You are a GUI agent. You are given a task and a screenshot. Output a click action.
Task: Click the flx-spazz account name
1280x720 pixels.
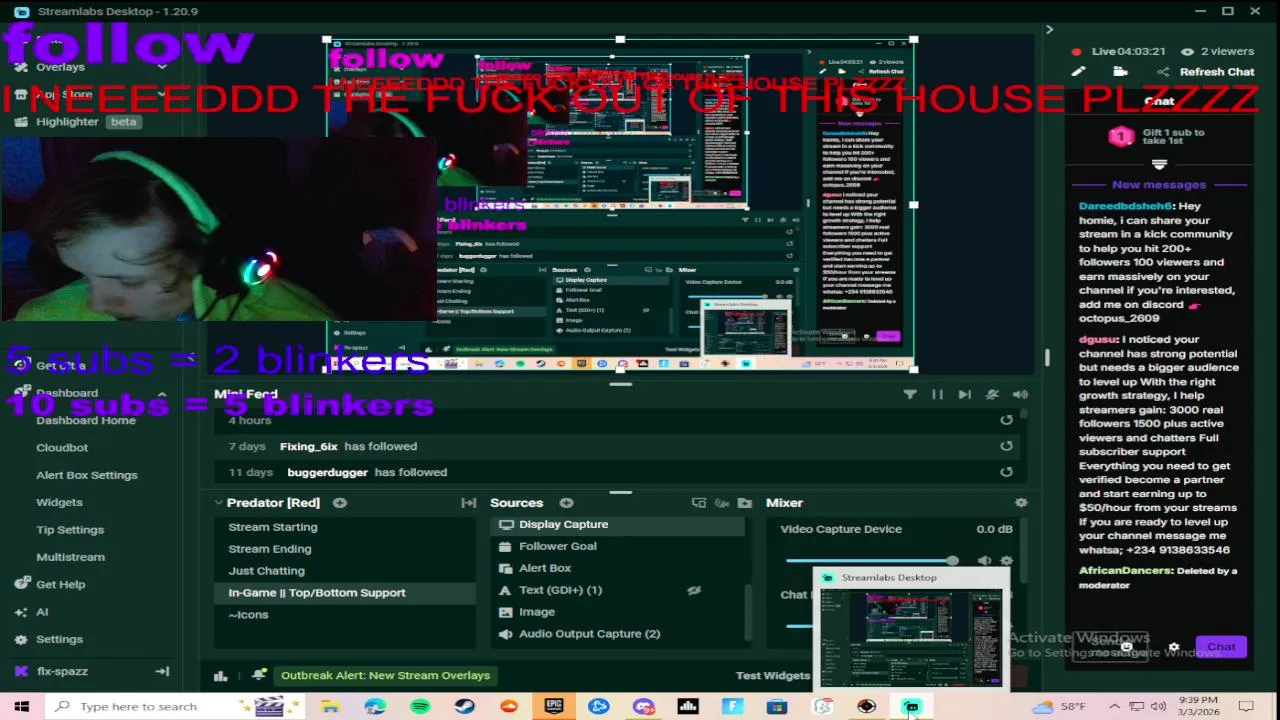(62, 671)
